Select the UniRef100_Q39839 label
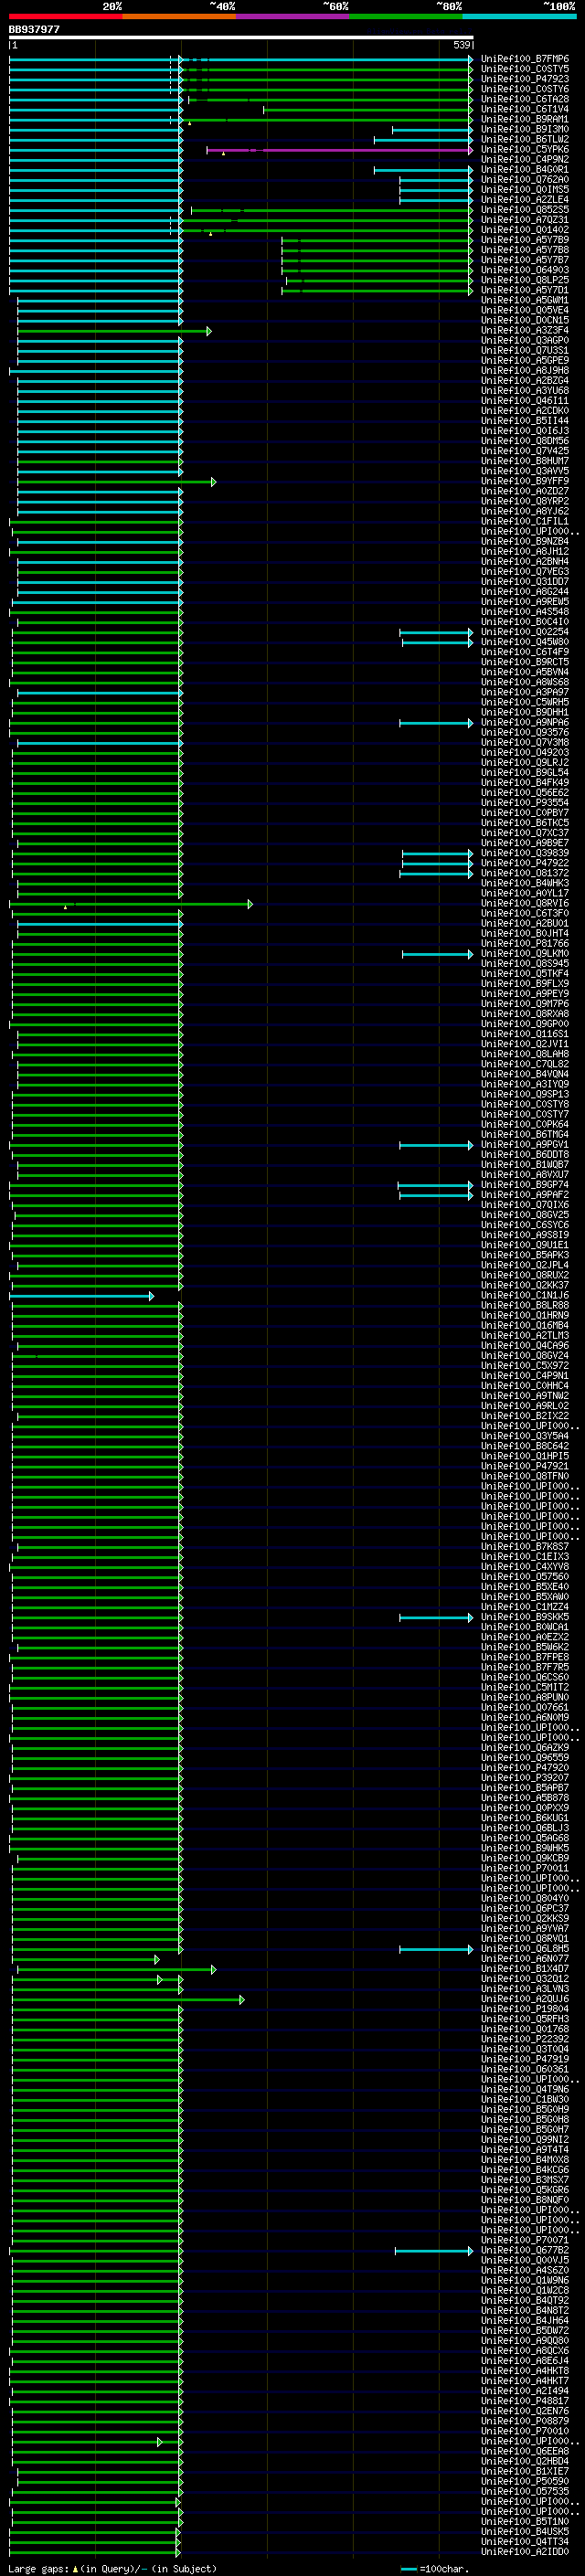This screenshot has width=585, height=2576. pos(524,853)
